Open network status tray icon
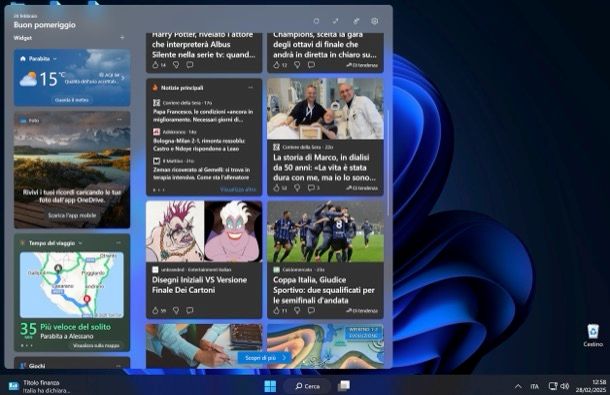Image resolution: width=610 pixels, height=395 pixels. pyautogui.click(x=553, y=386)
